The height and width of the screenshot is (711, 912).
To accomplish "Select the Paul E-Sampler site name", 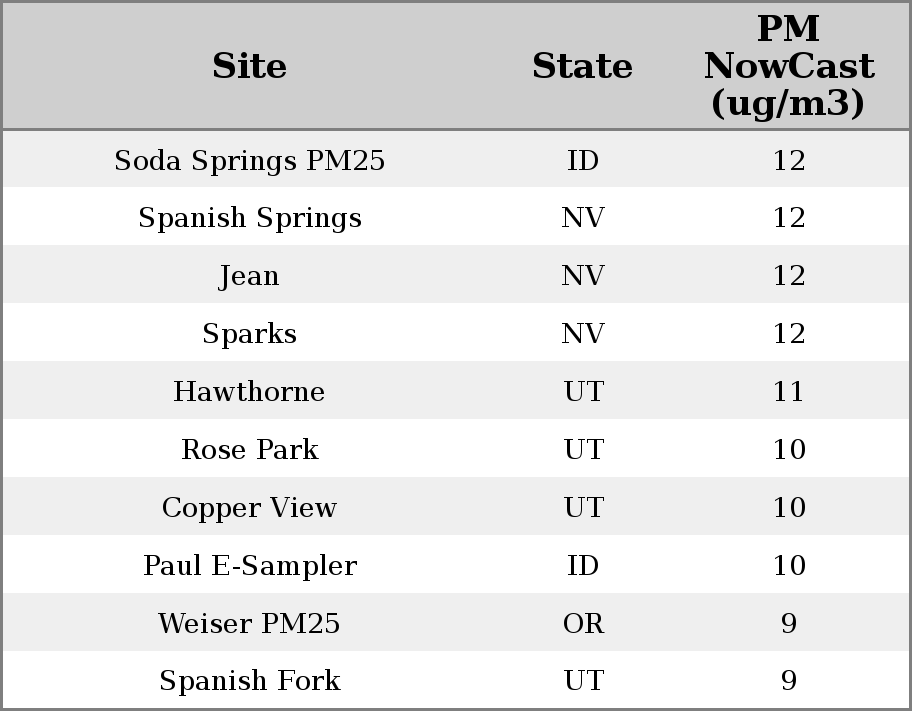I will pyautogui.click(x=249, y=565).
